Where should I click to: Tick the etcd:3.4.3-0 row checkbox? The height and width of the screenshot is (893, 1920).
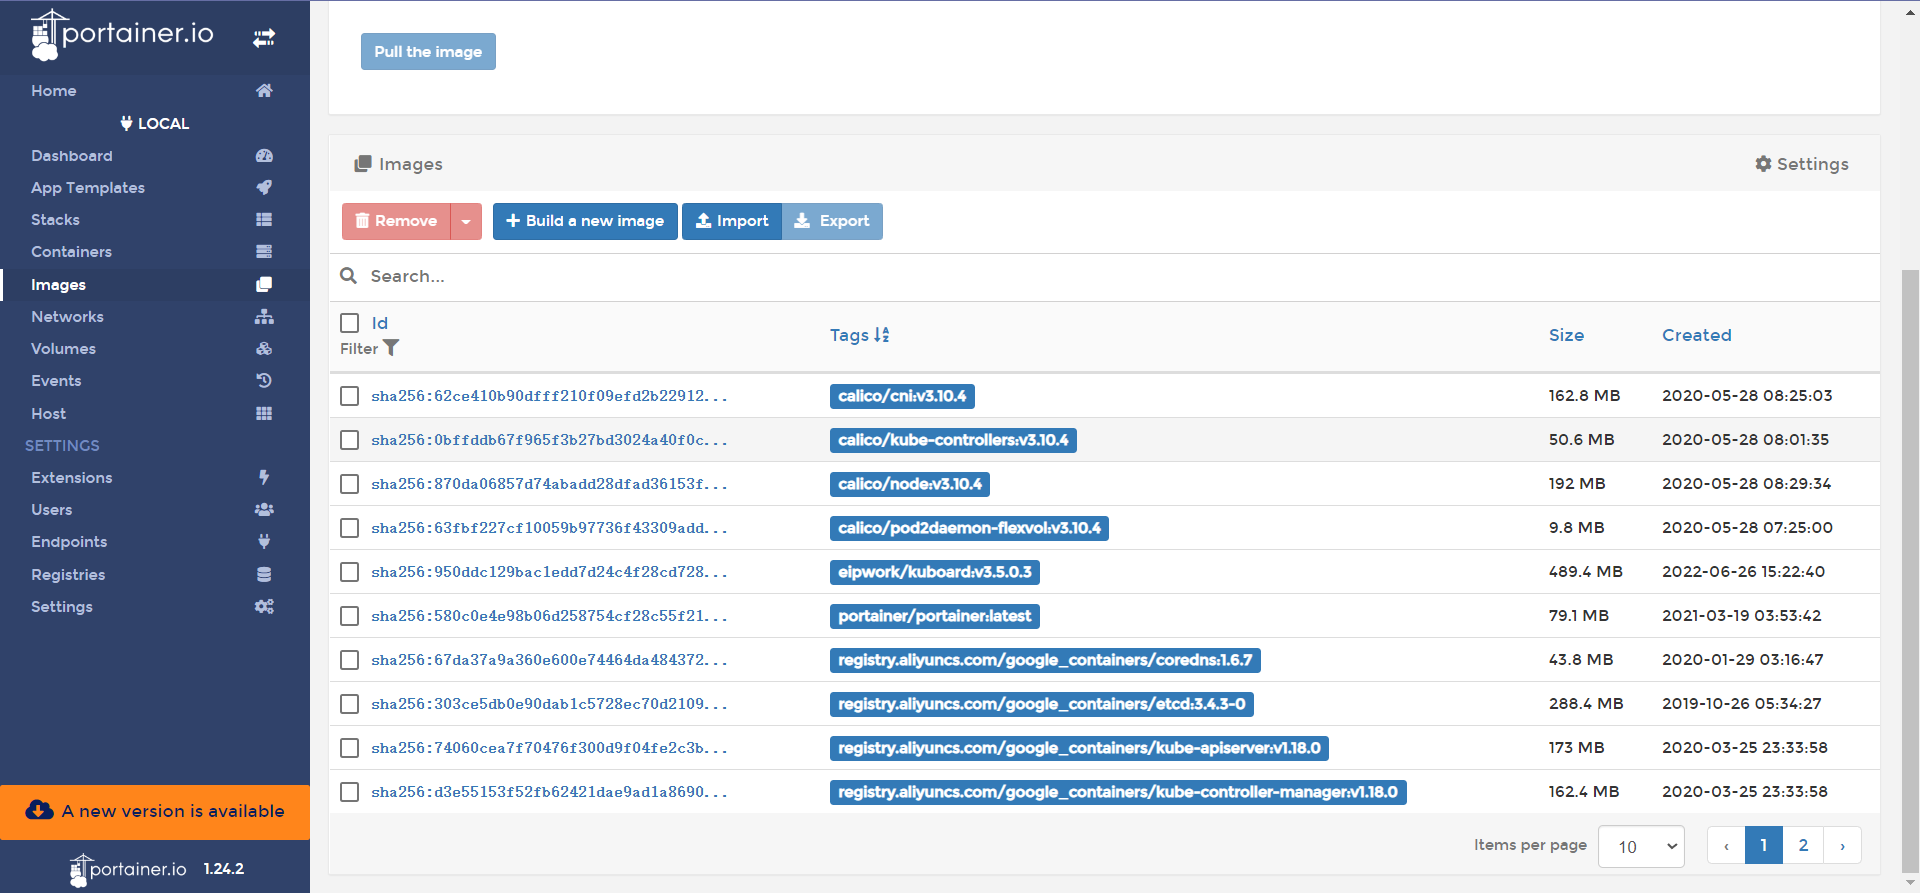(350, 704)
